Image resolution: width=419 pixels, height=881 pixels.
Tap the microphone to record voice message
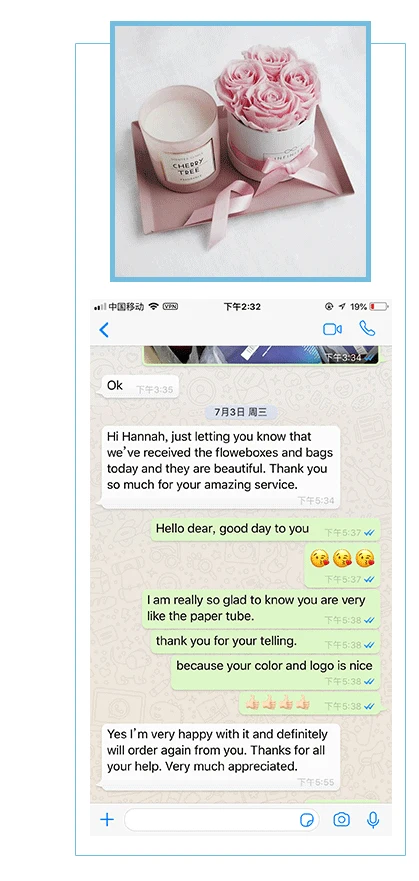click(372, 820)
